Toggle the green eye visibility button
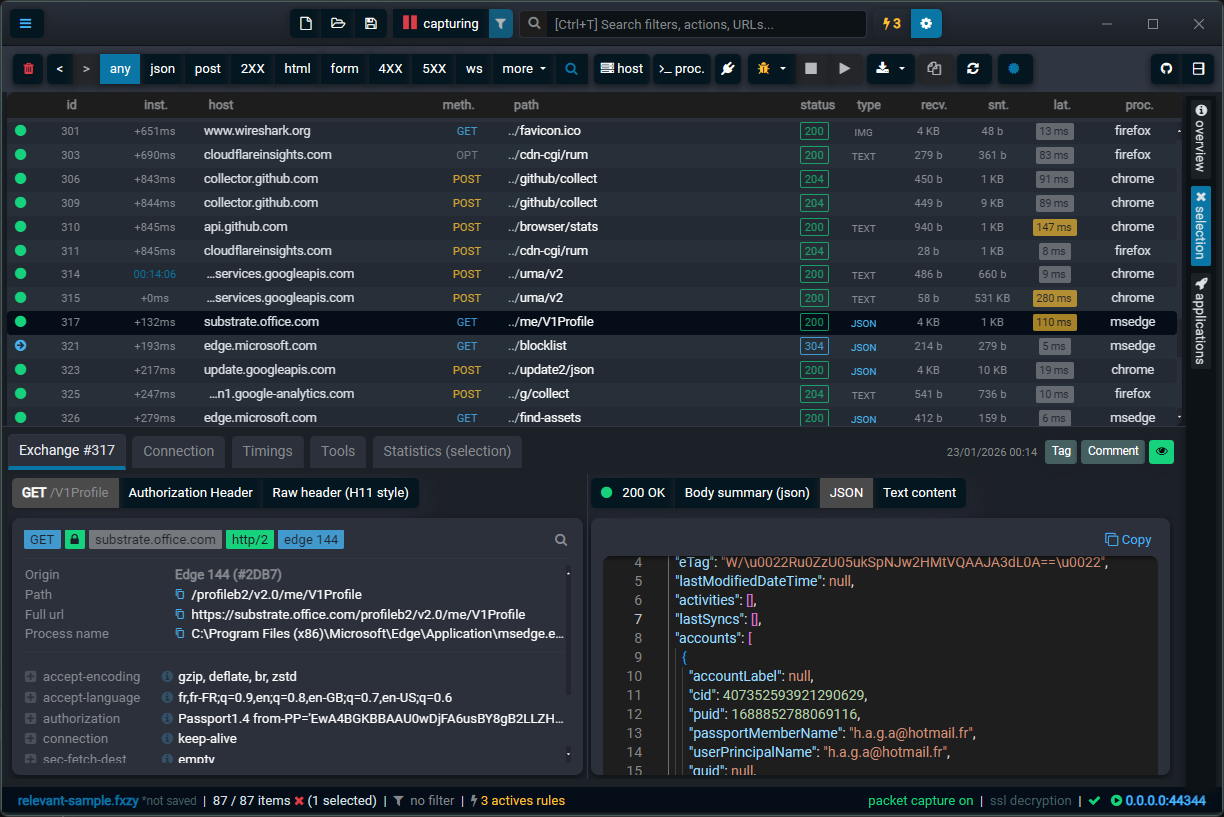The height and width of the screenshot is (817, 1224). tap(1161, 452)
